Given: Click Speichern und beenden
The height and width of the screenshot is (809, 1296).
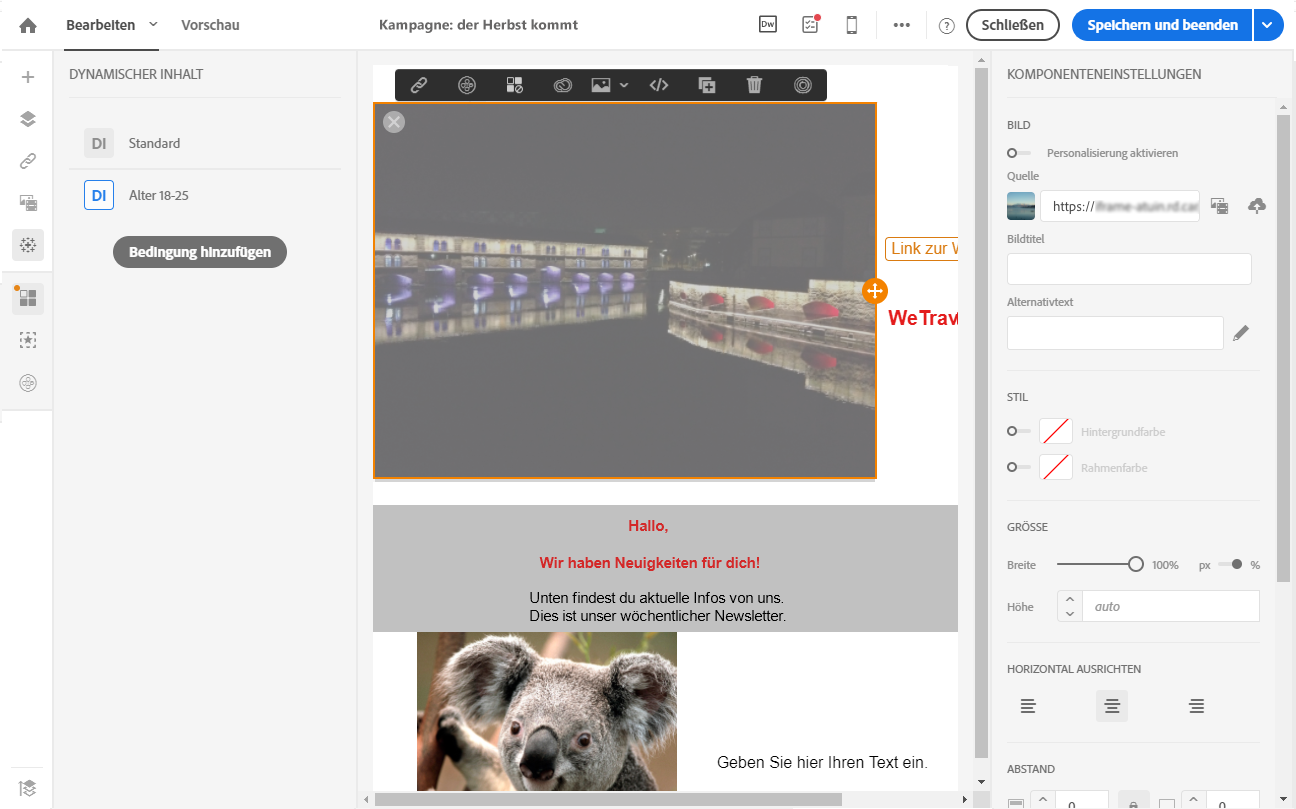Looking at the screenshot, I should tap(1162, 25).
